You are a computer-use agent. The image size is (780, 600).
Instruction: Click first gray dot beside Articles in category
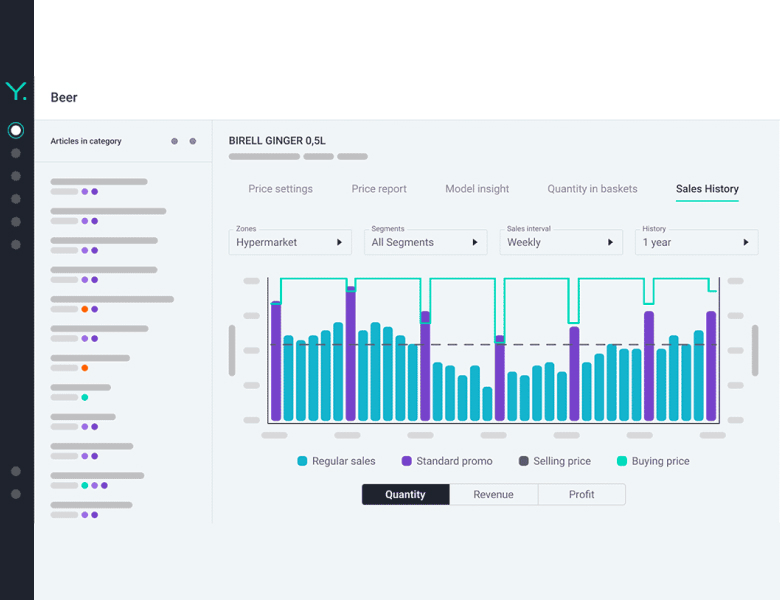click(175, 141)
